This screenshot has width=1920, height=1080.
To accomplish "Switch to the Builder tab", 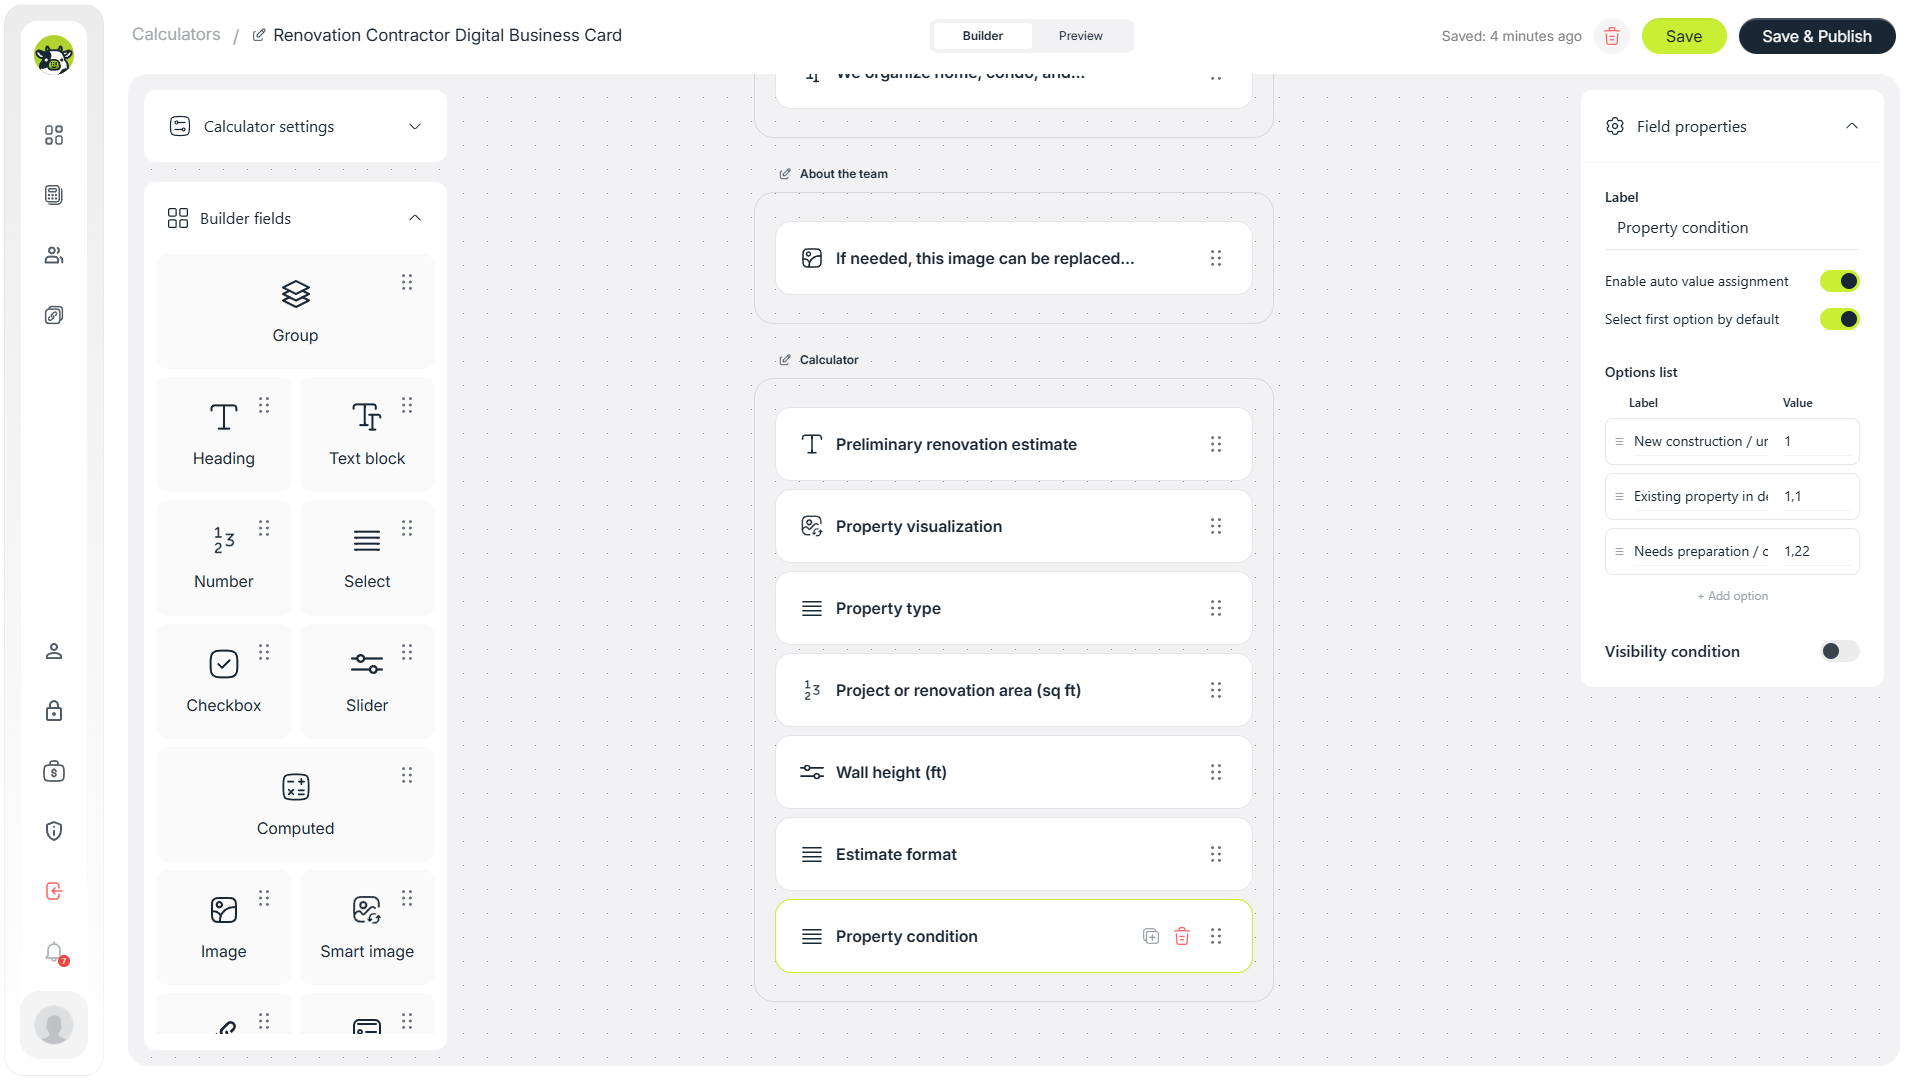I will tap(982, 36).
